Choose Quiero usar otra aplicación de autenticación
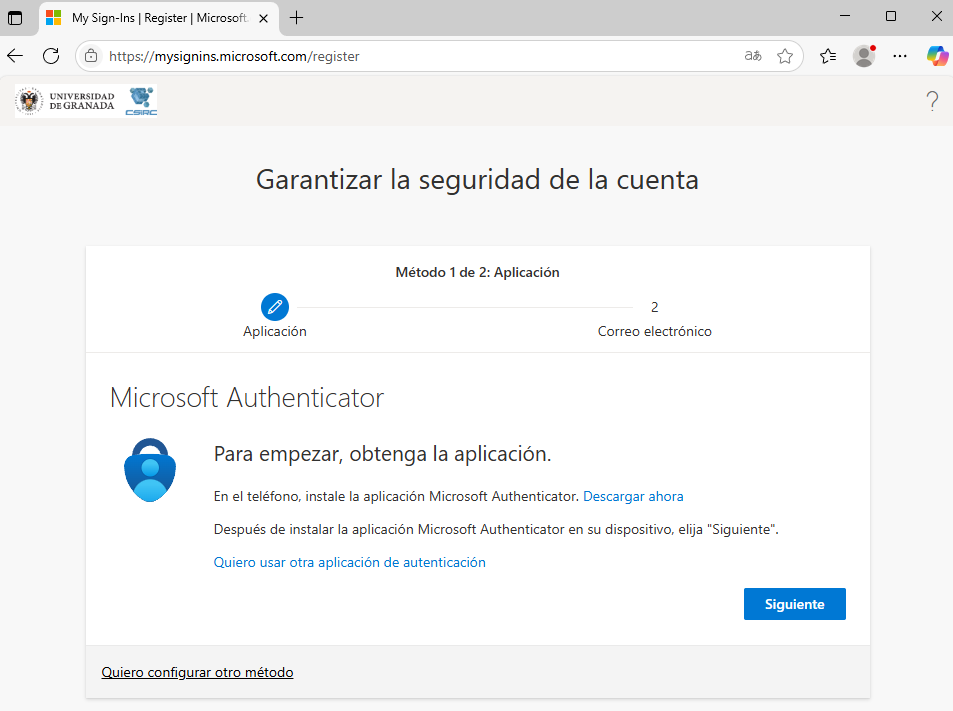This screenshot has width=953, height=711. (x=349, y=562)
